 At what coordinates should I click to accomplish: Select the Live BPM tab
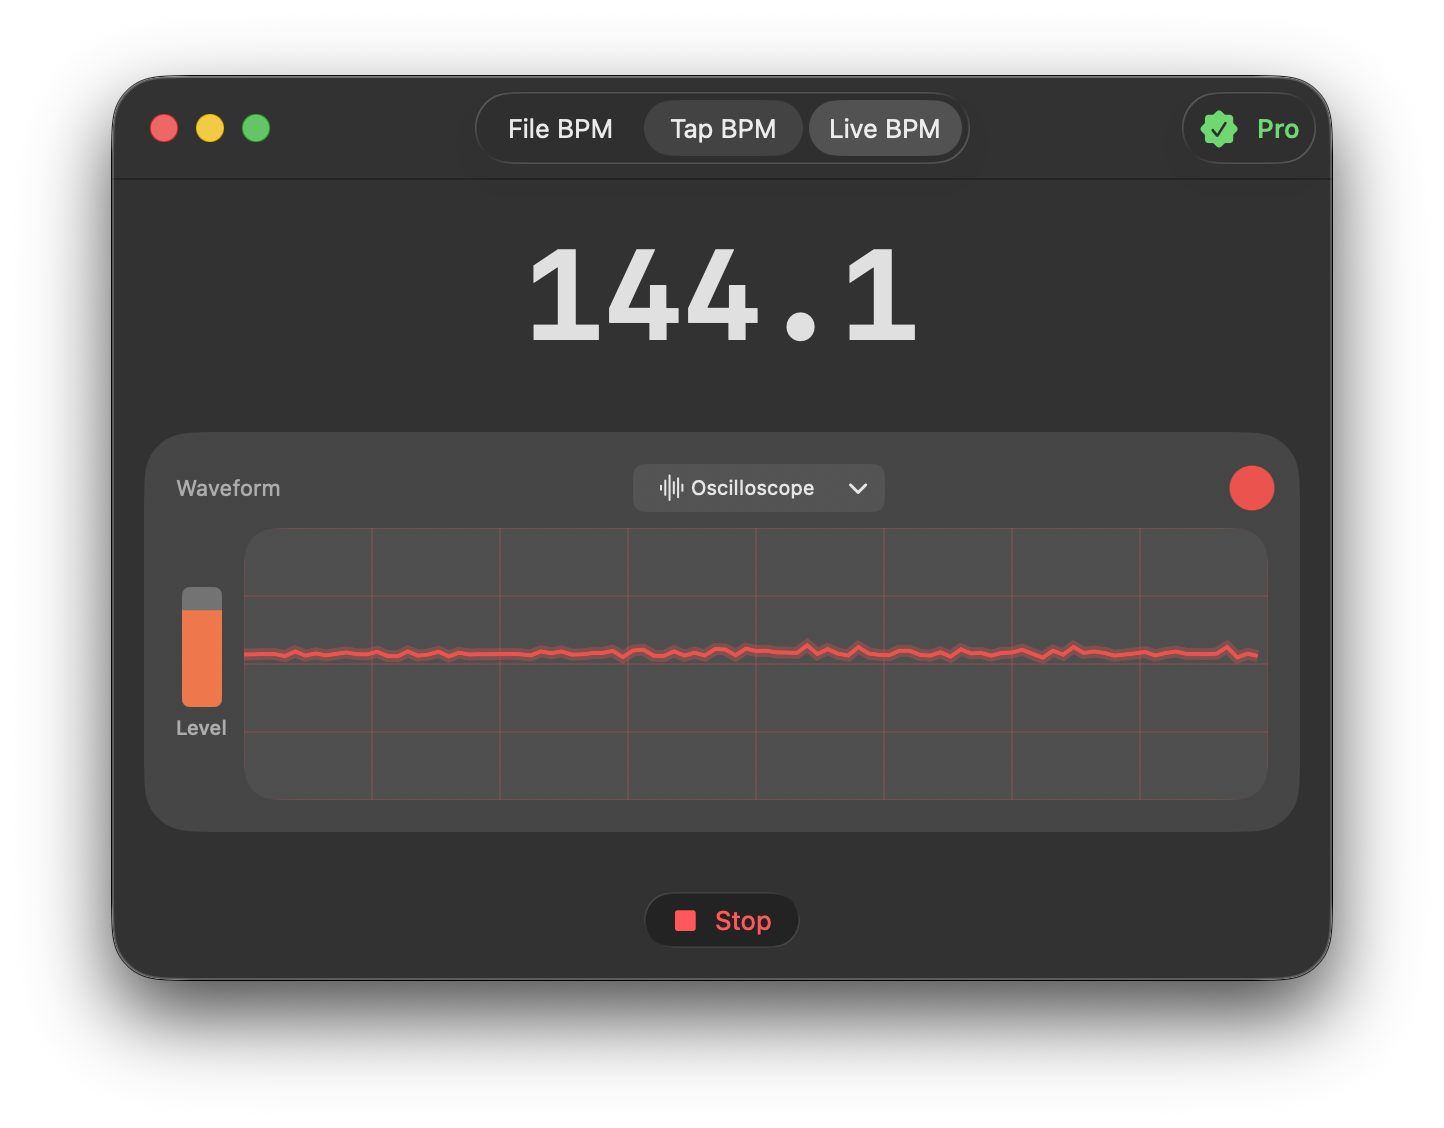[x=885, y=129]
